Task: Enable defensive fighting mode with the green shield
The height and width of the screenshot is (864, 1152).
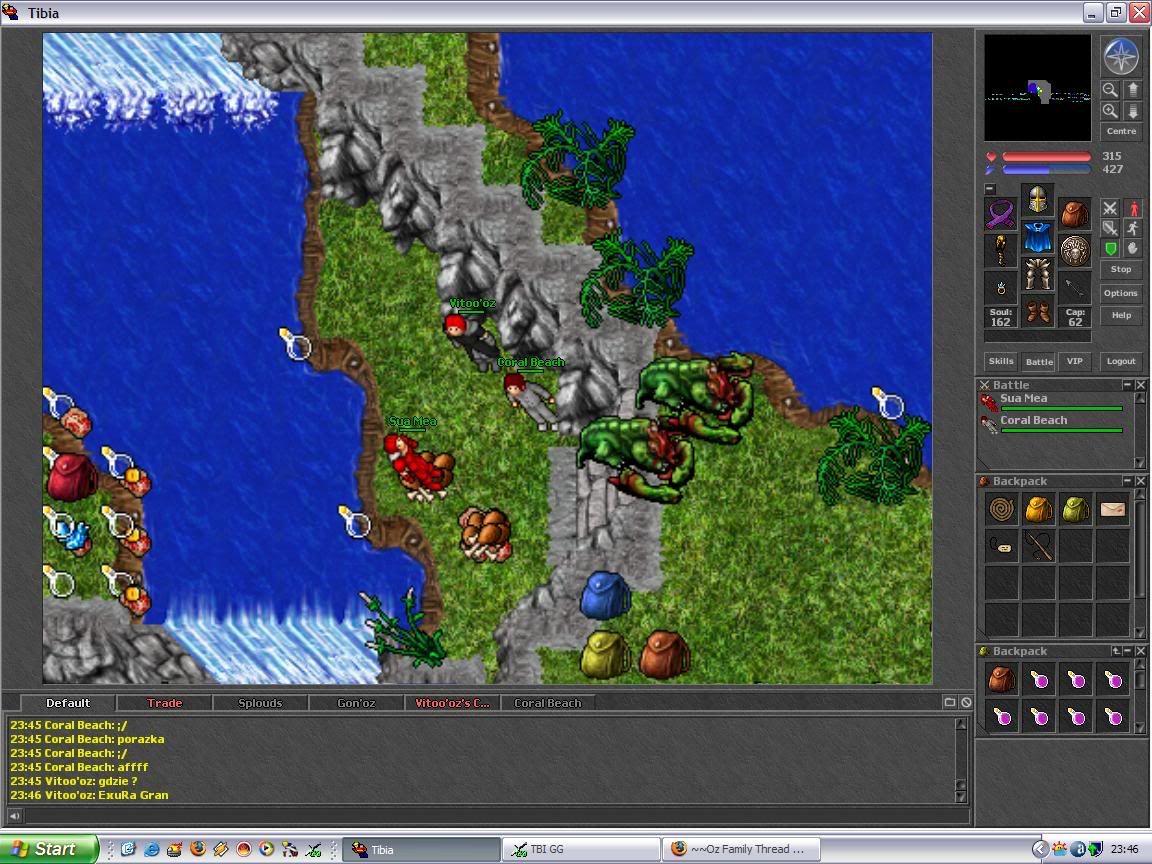Action: pos(1110,248)
